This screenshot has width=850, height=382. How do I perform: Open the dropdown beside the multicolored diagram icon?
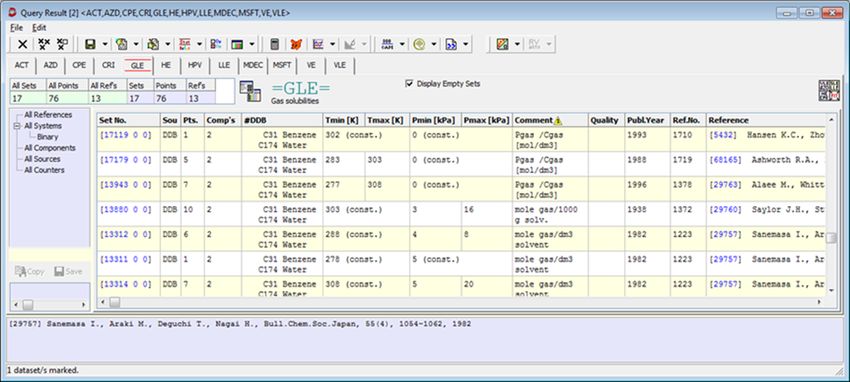tap(517, 44)
